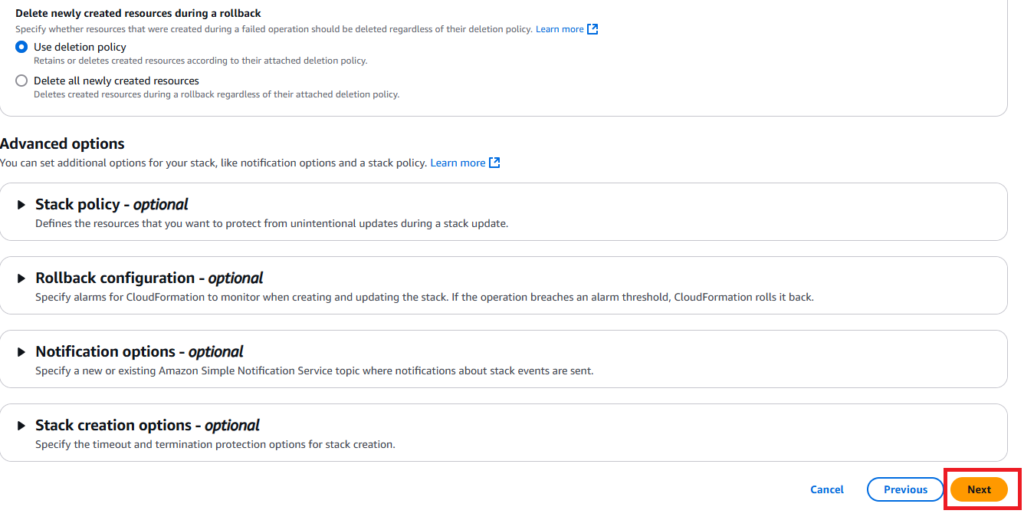
Task: Select "Delete all newly created resources" radio button
Action: pos(21,81)
